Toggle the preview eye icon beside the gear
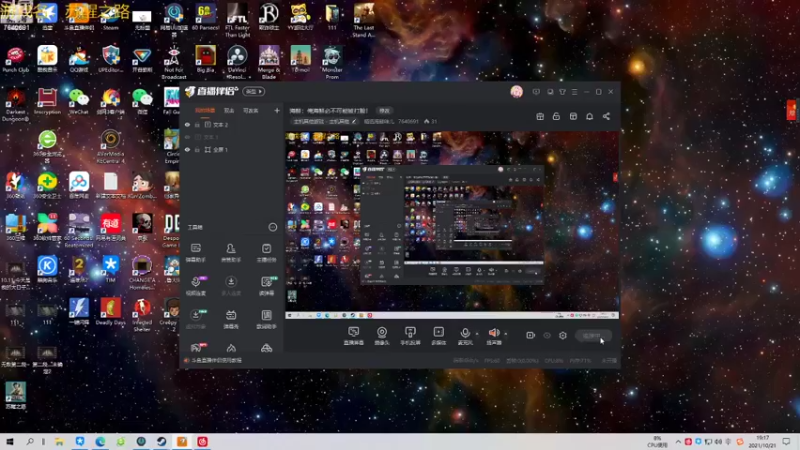The image size is (800, 450). tap(547, 335)
